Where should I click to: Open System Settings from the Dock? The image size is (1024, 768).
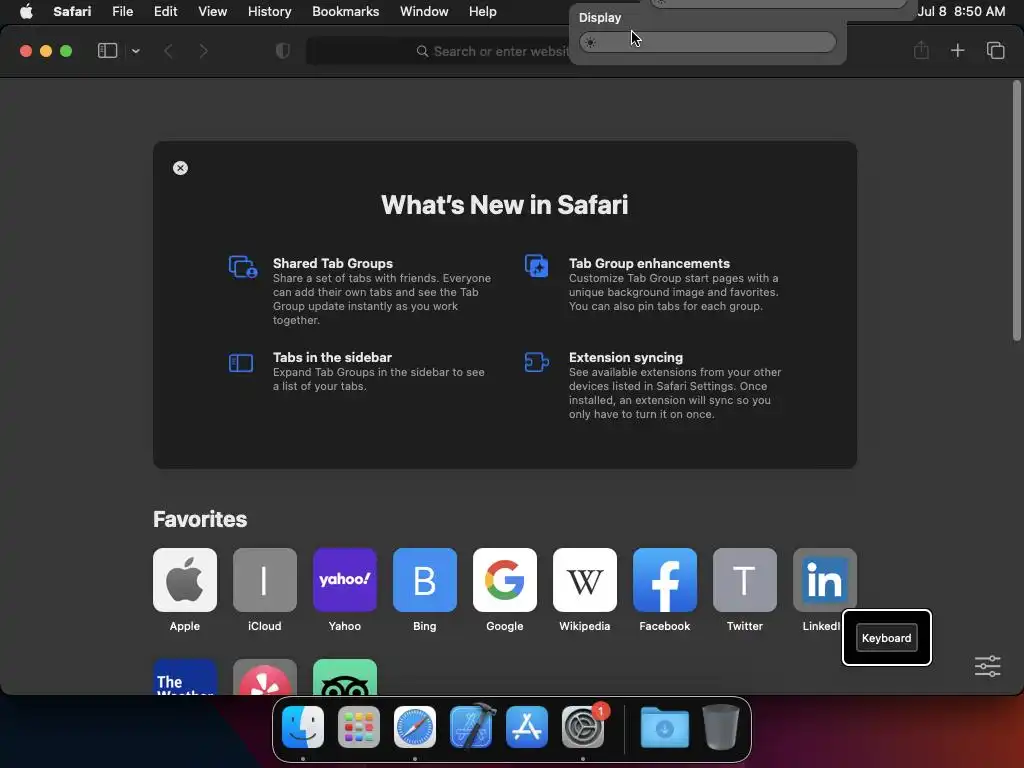pos(583,727)
